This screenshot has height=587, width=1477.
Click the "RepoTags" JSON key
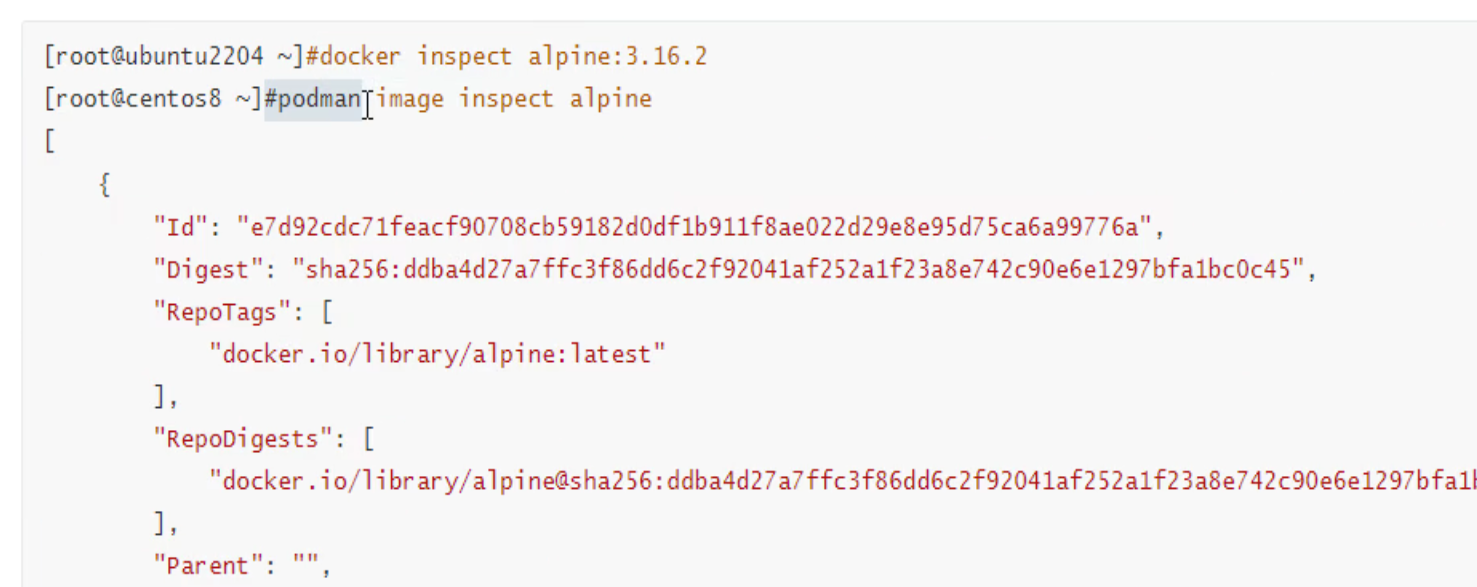(x=222, y=312)
